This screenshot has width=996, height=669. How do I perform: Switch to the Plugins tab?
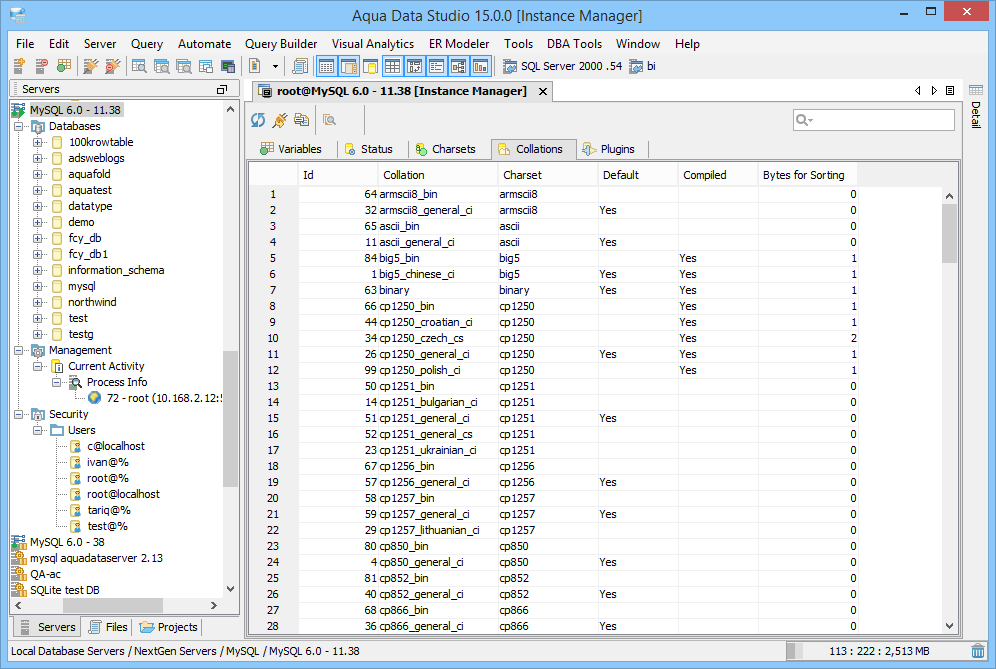[x=609, y=149]
